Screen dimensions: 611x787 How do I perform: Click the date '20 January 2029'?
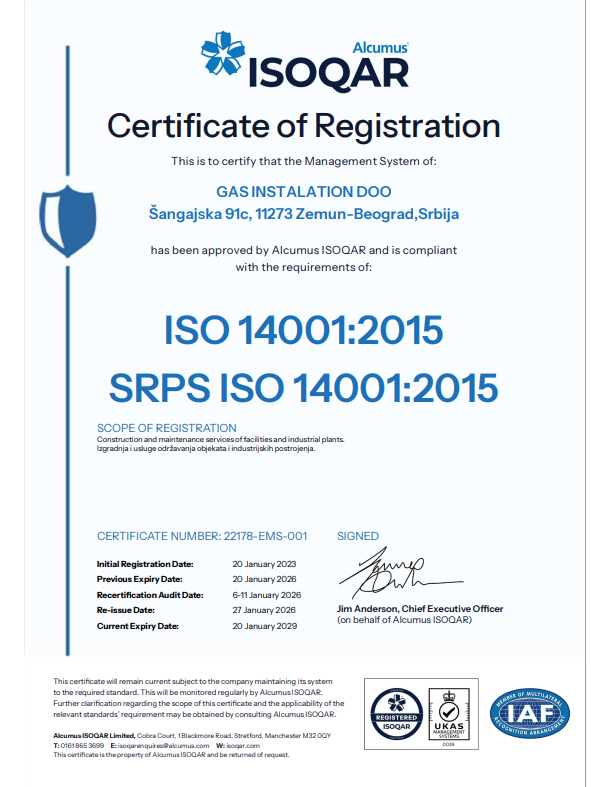click(x=265, y=626)
